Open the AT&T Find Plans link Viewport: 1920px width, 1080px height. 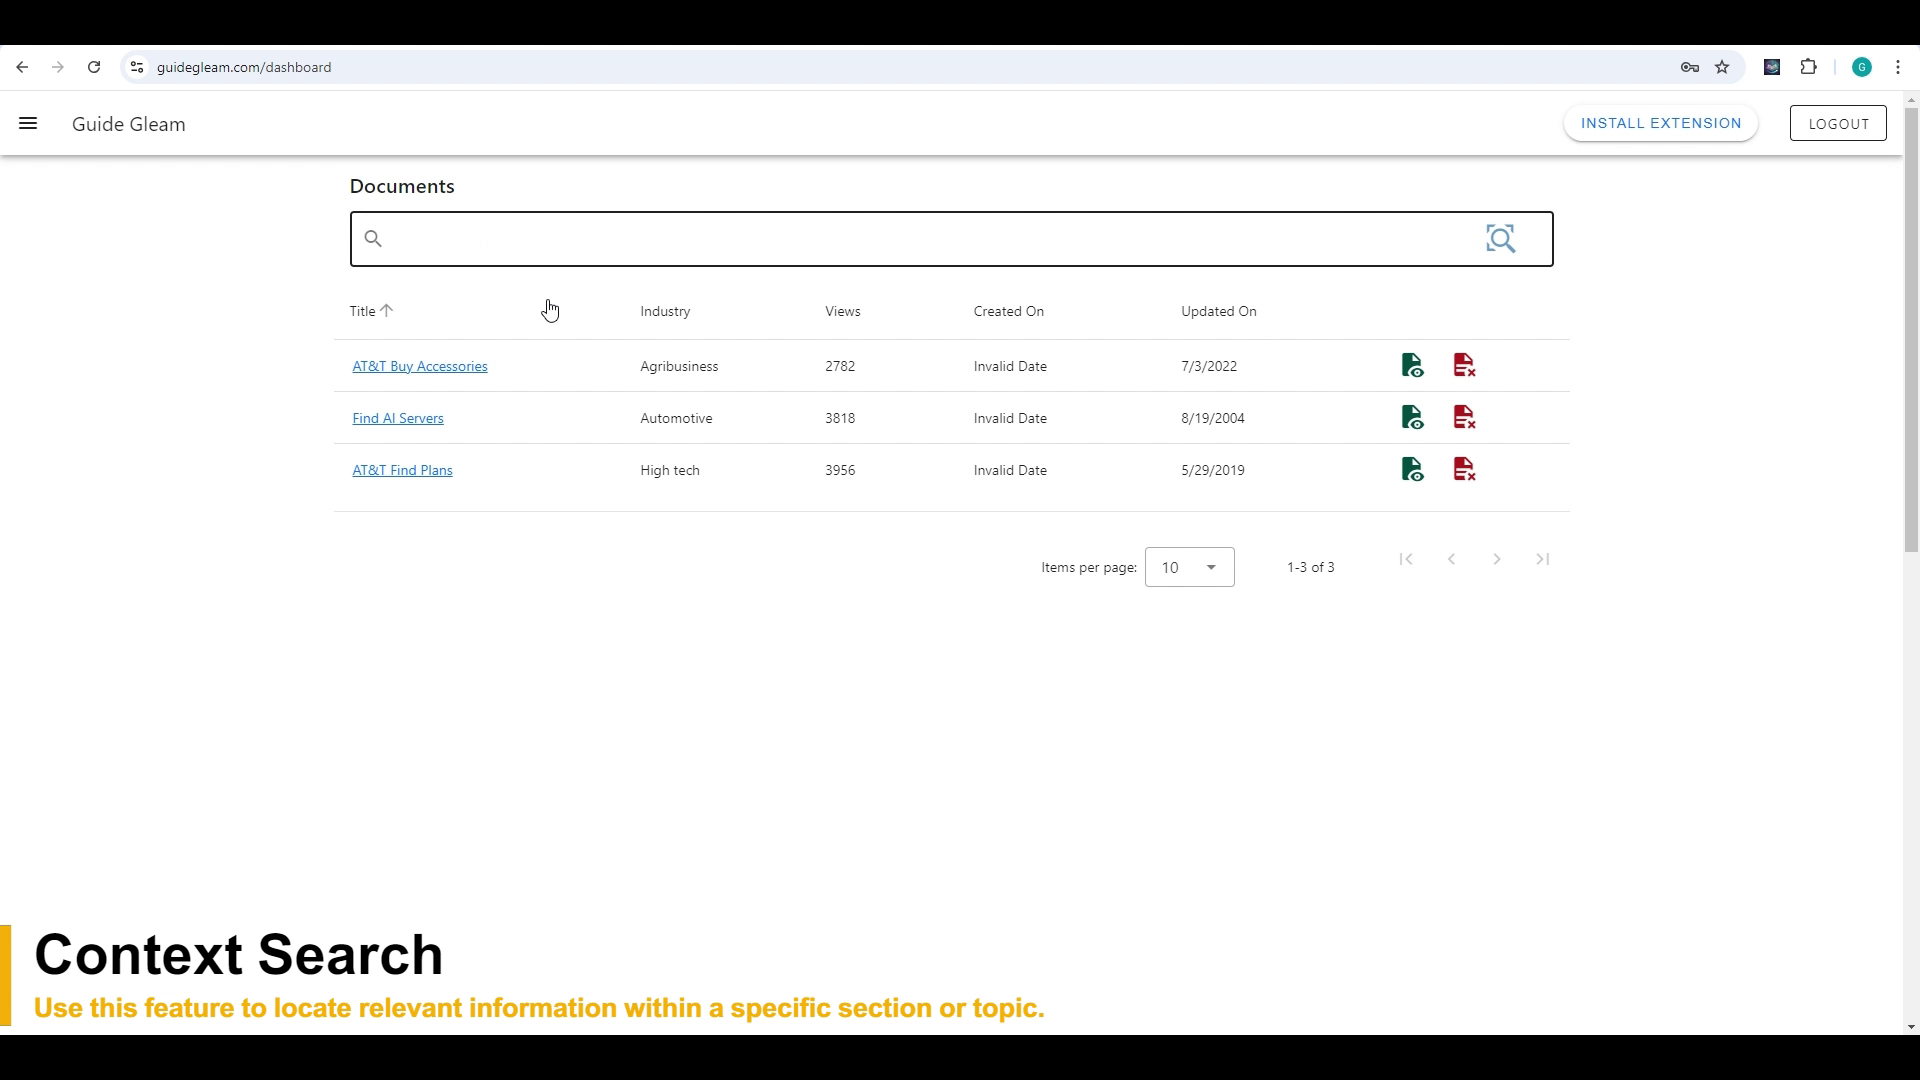pyautogui.click(x=402, y=470)
